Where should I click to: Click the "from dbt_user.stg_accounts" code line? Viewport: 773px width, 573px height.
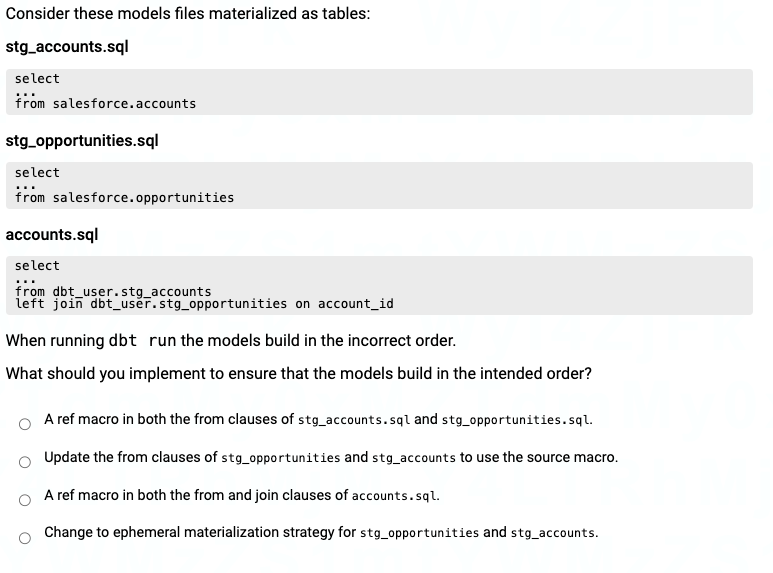point(113,292)
